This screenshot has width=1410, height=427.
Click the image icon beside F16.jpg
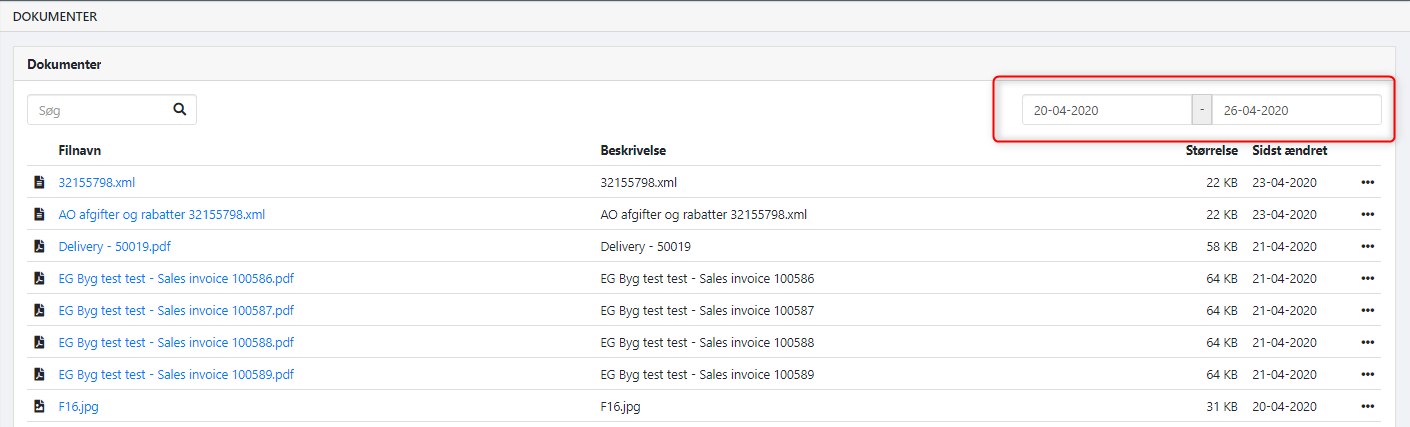tap(39, 406)
